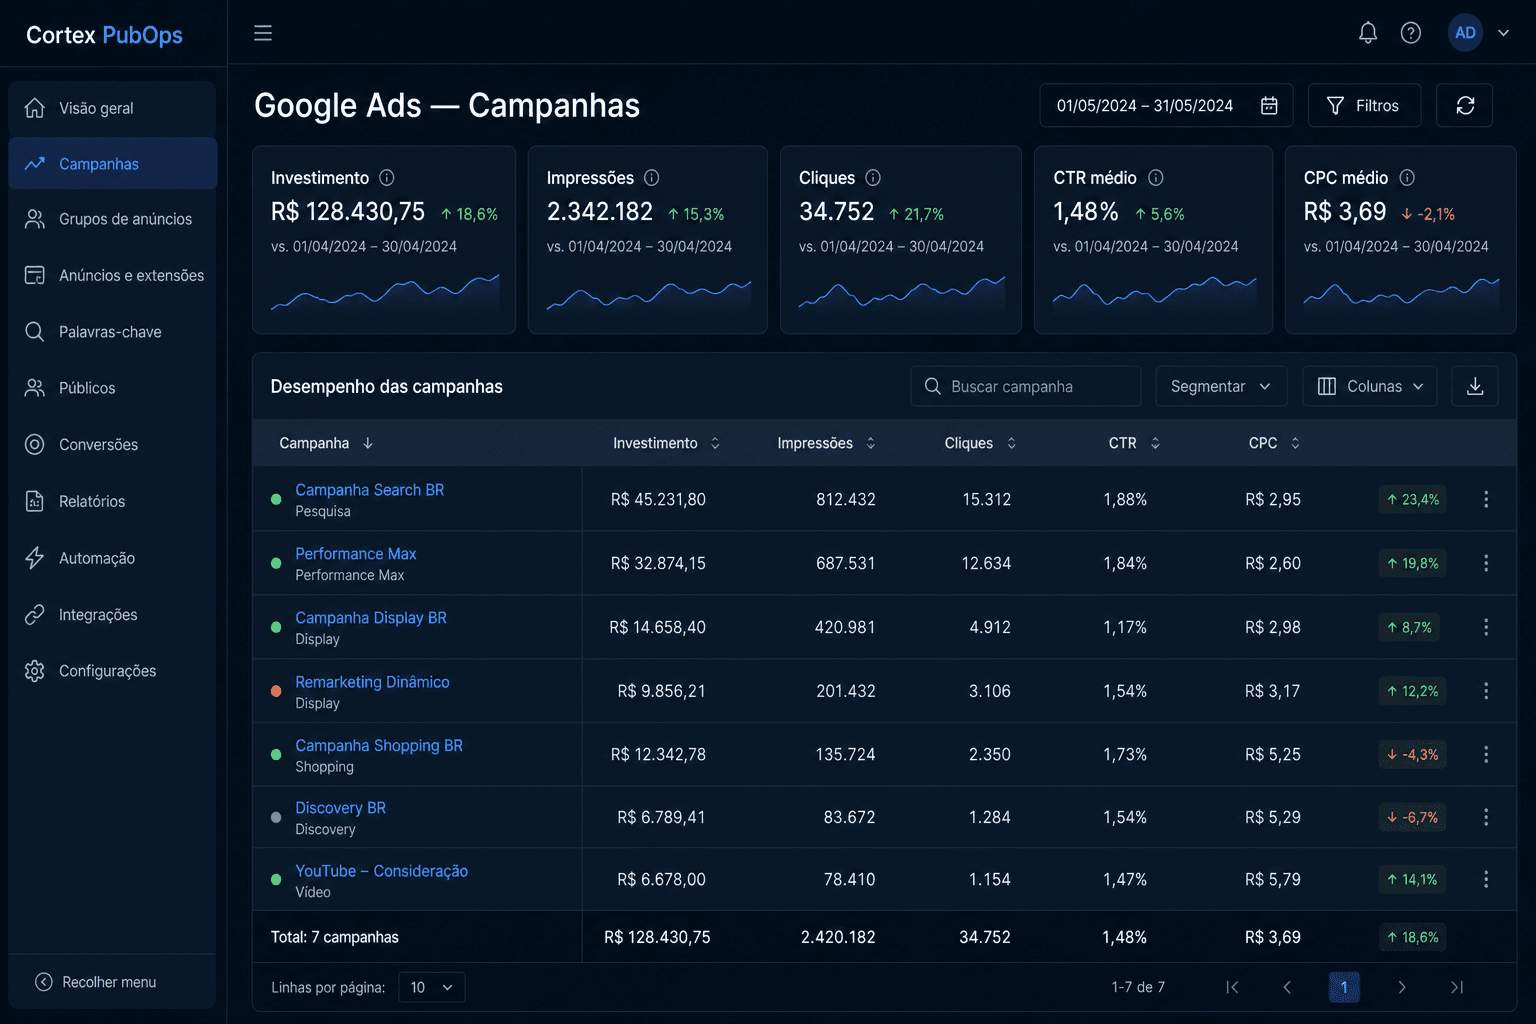Click the Relatórios document icon
This screenshot has width=1536, height=1024.
point(35,501)
